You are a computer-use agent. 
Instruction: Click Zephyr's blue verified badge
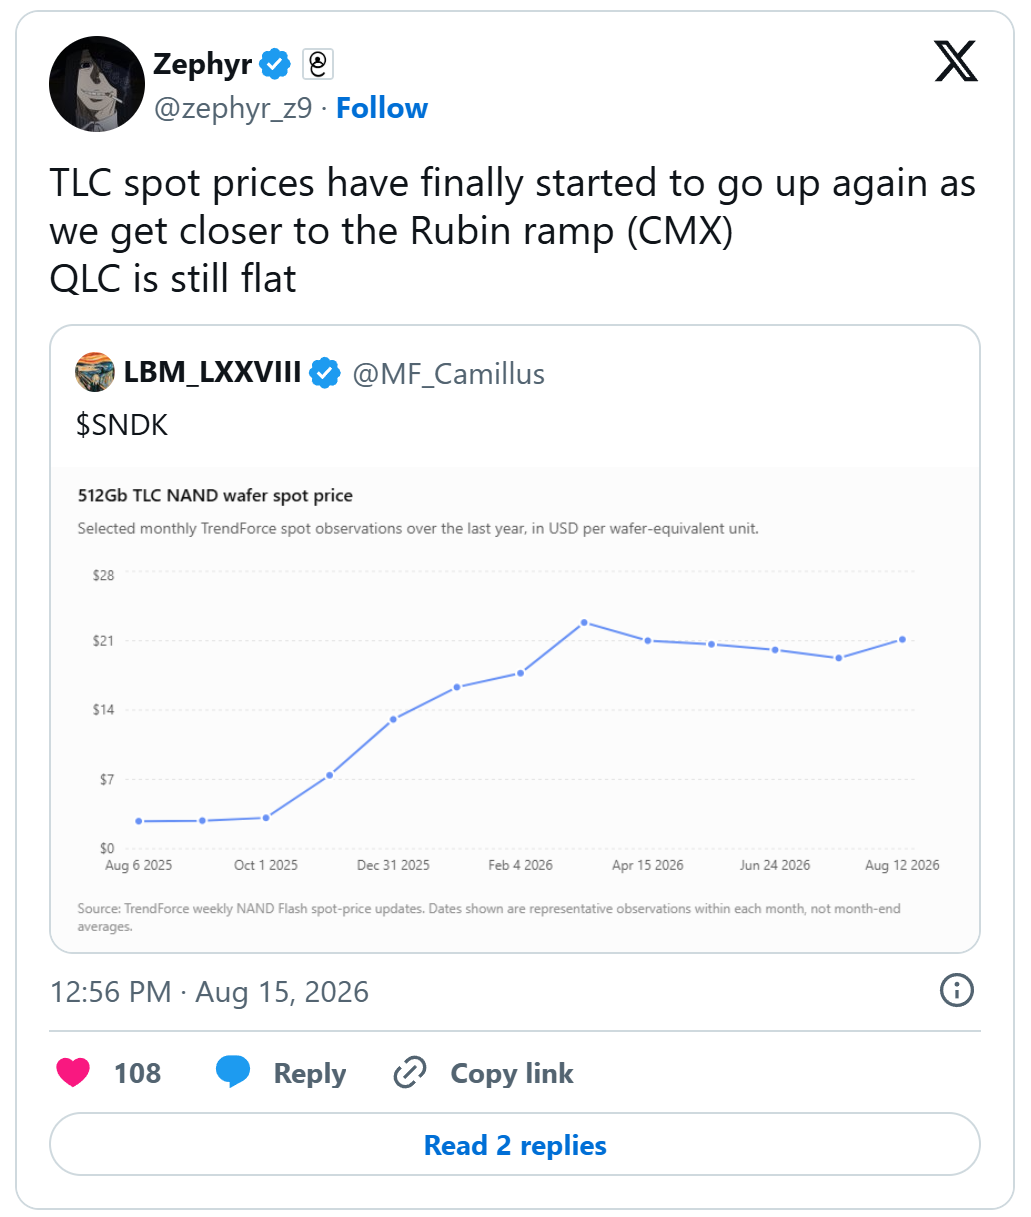coord(275,64)
